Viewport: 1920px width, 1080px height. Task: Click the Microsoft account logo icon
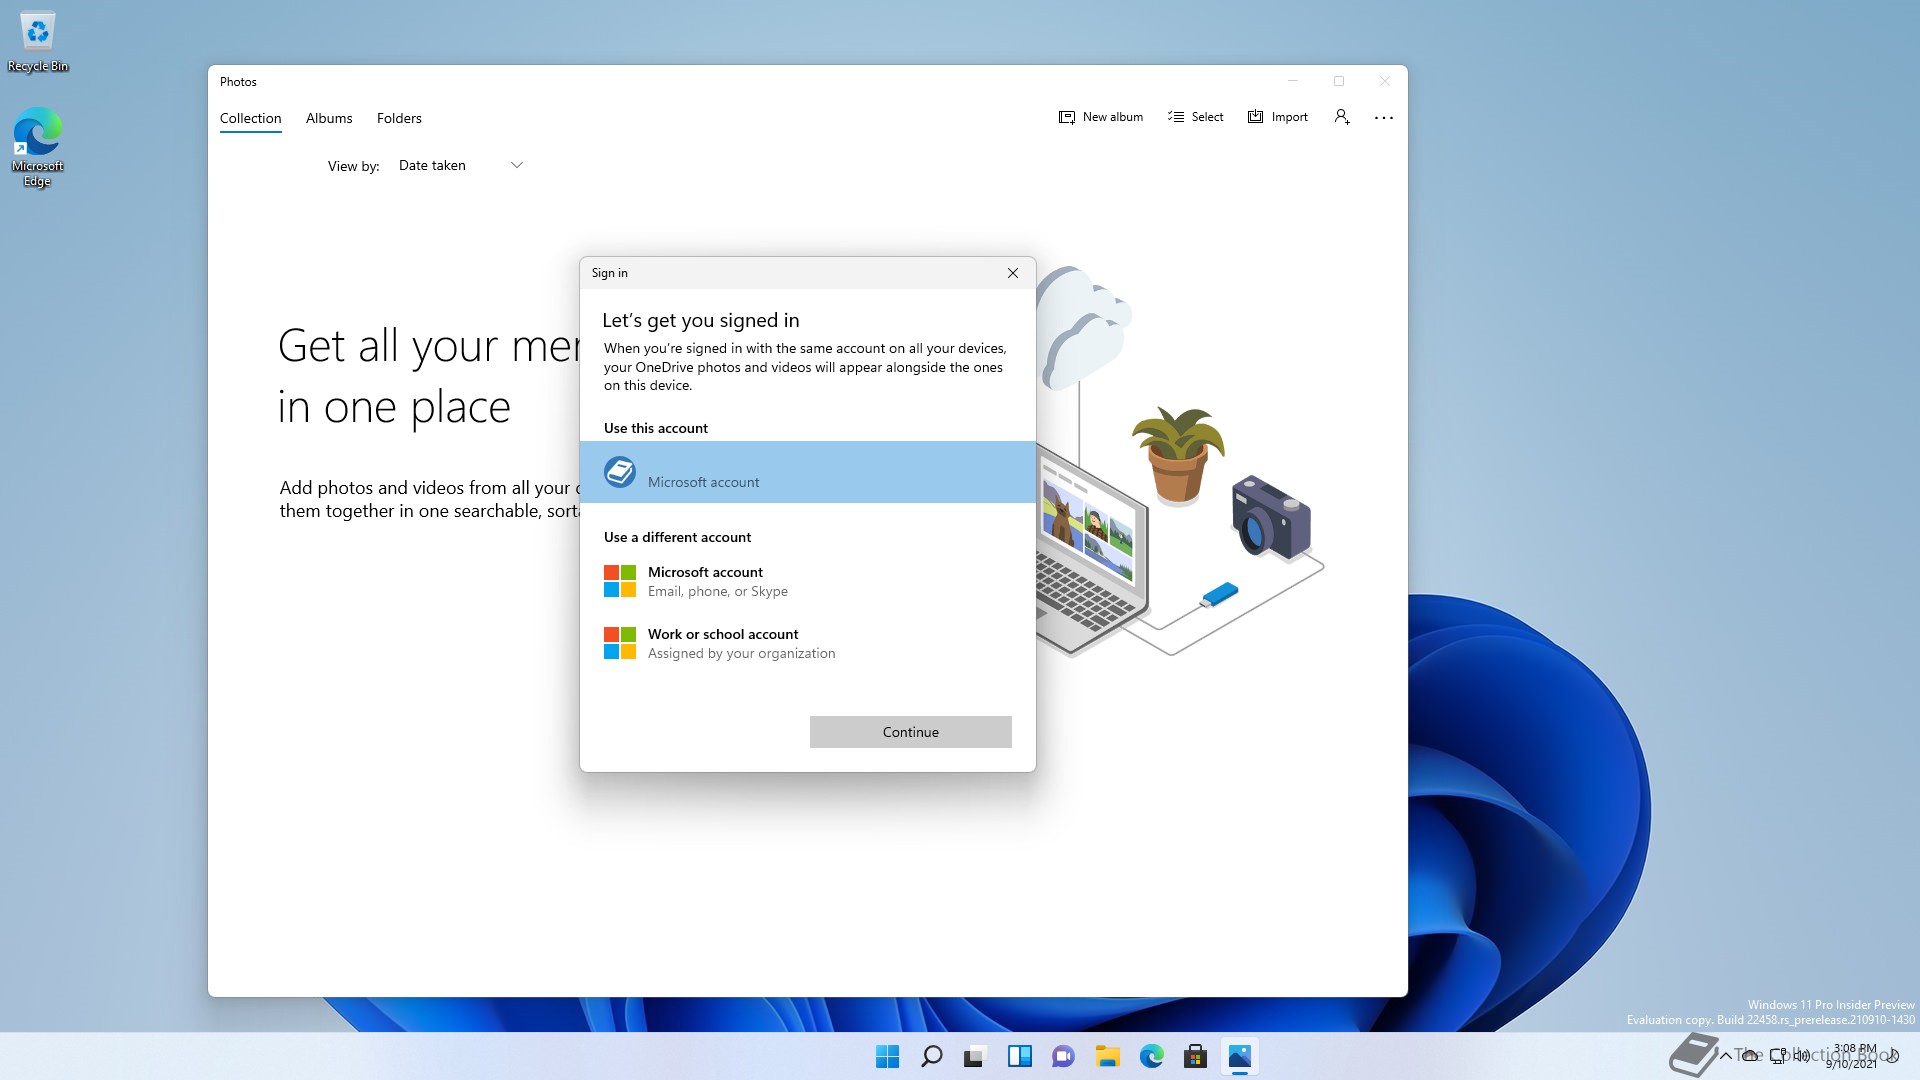point(620,581)
